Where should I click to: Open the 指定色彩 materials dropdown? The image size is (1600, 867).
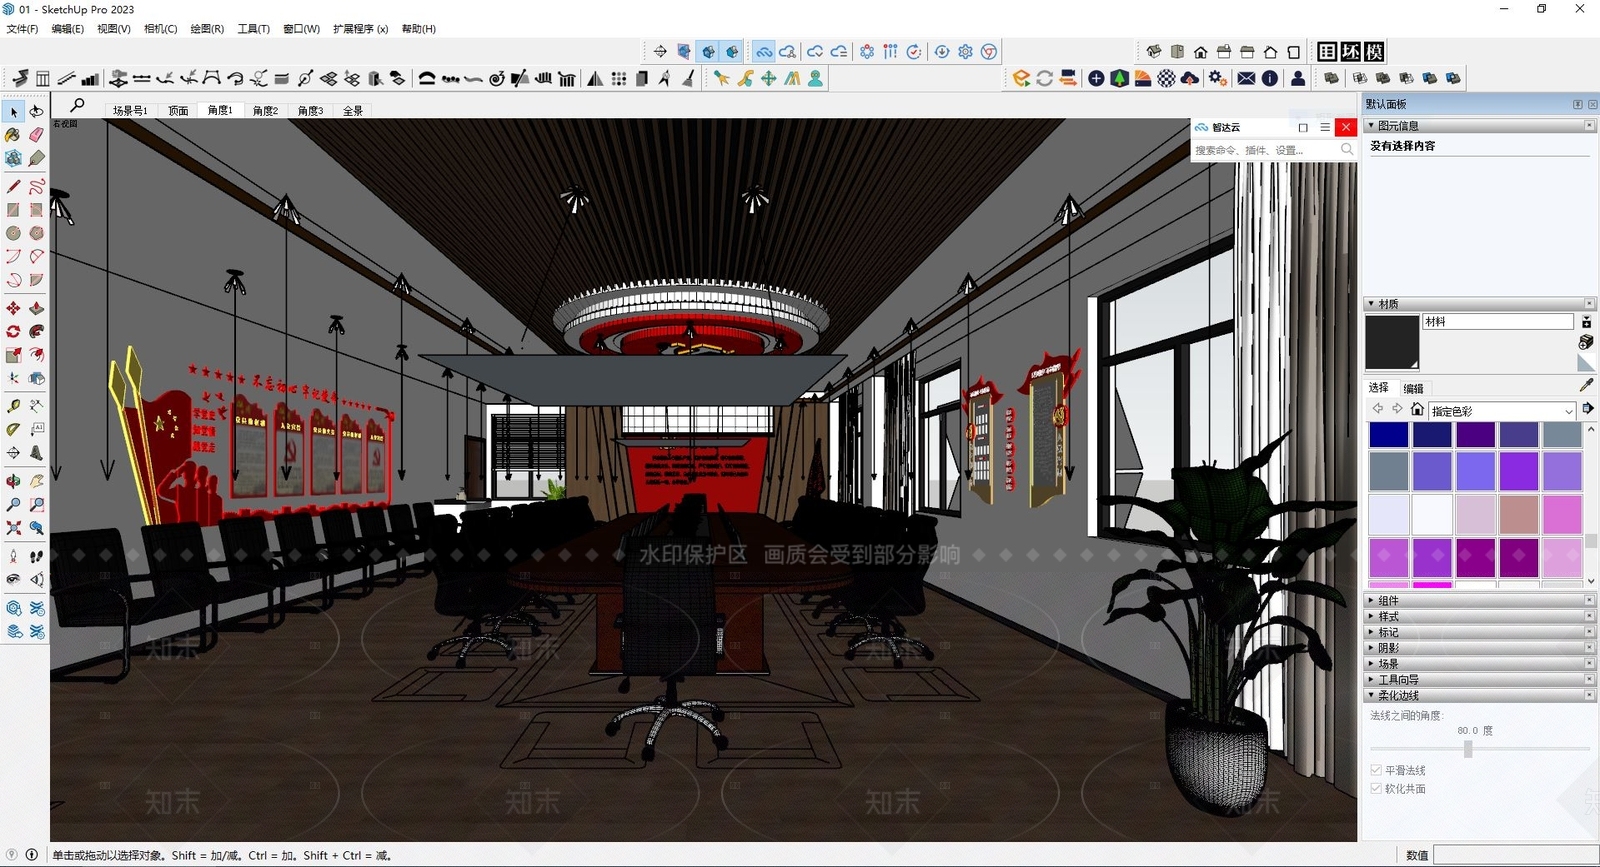tap(1502, 411)
